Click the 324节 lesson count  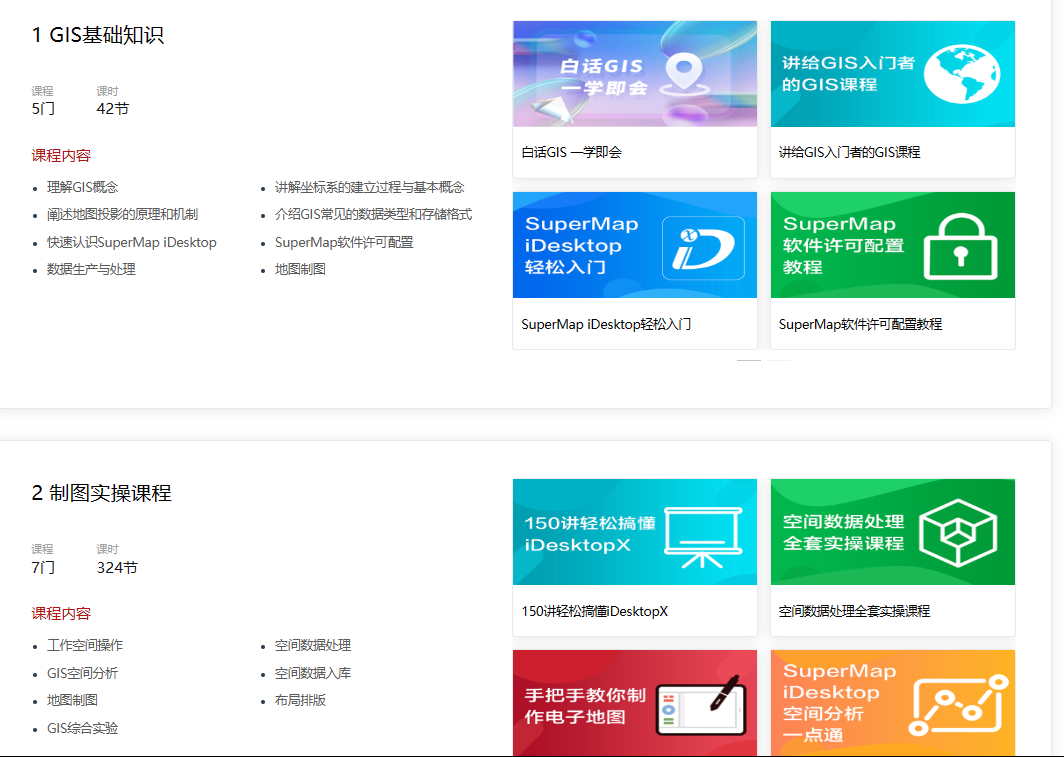tap(117, 567)
